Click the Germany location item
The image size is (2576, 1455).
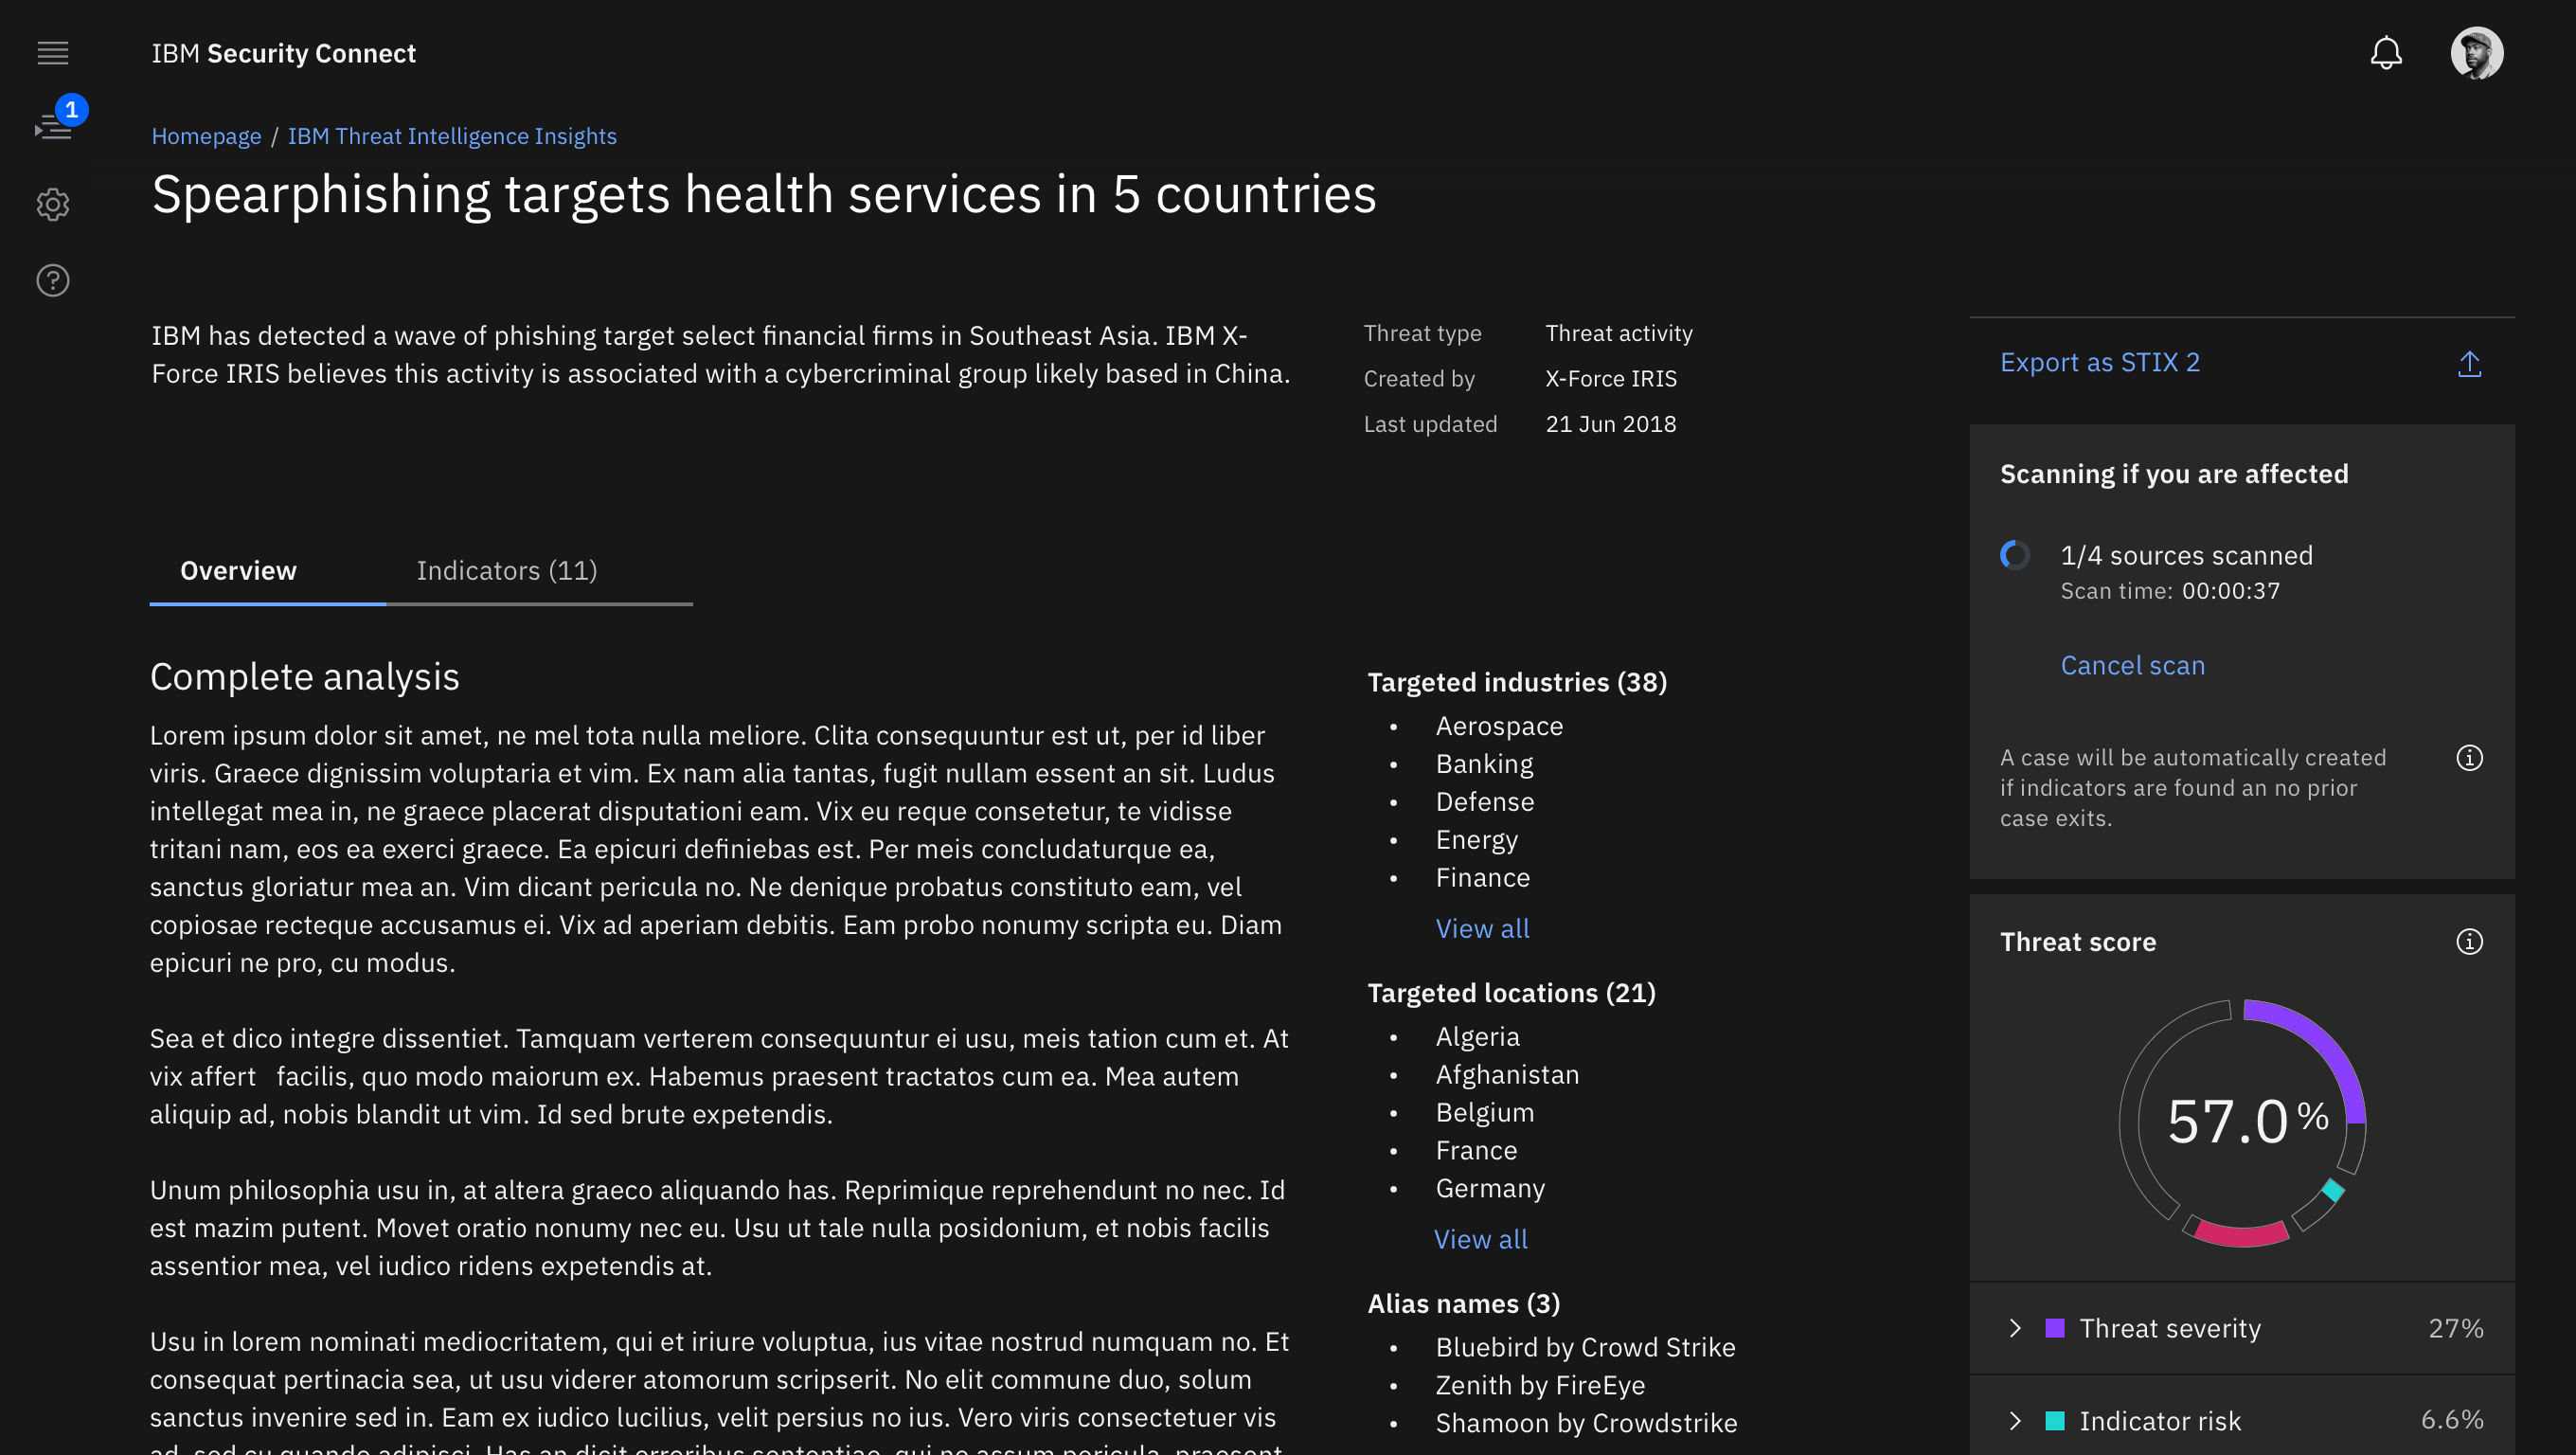[1490, 1189]
